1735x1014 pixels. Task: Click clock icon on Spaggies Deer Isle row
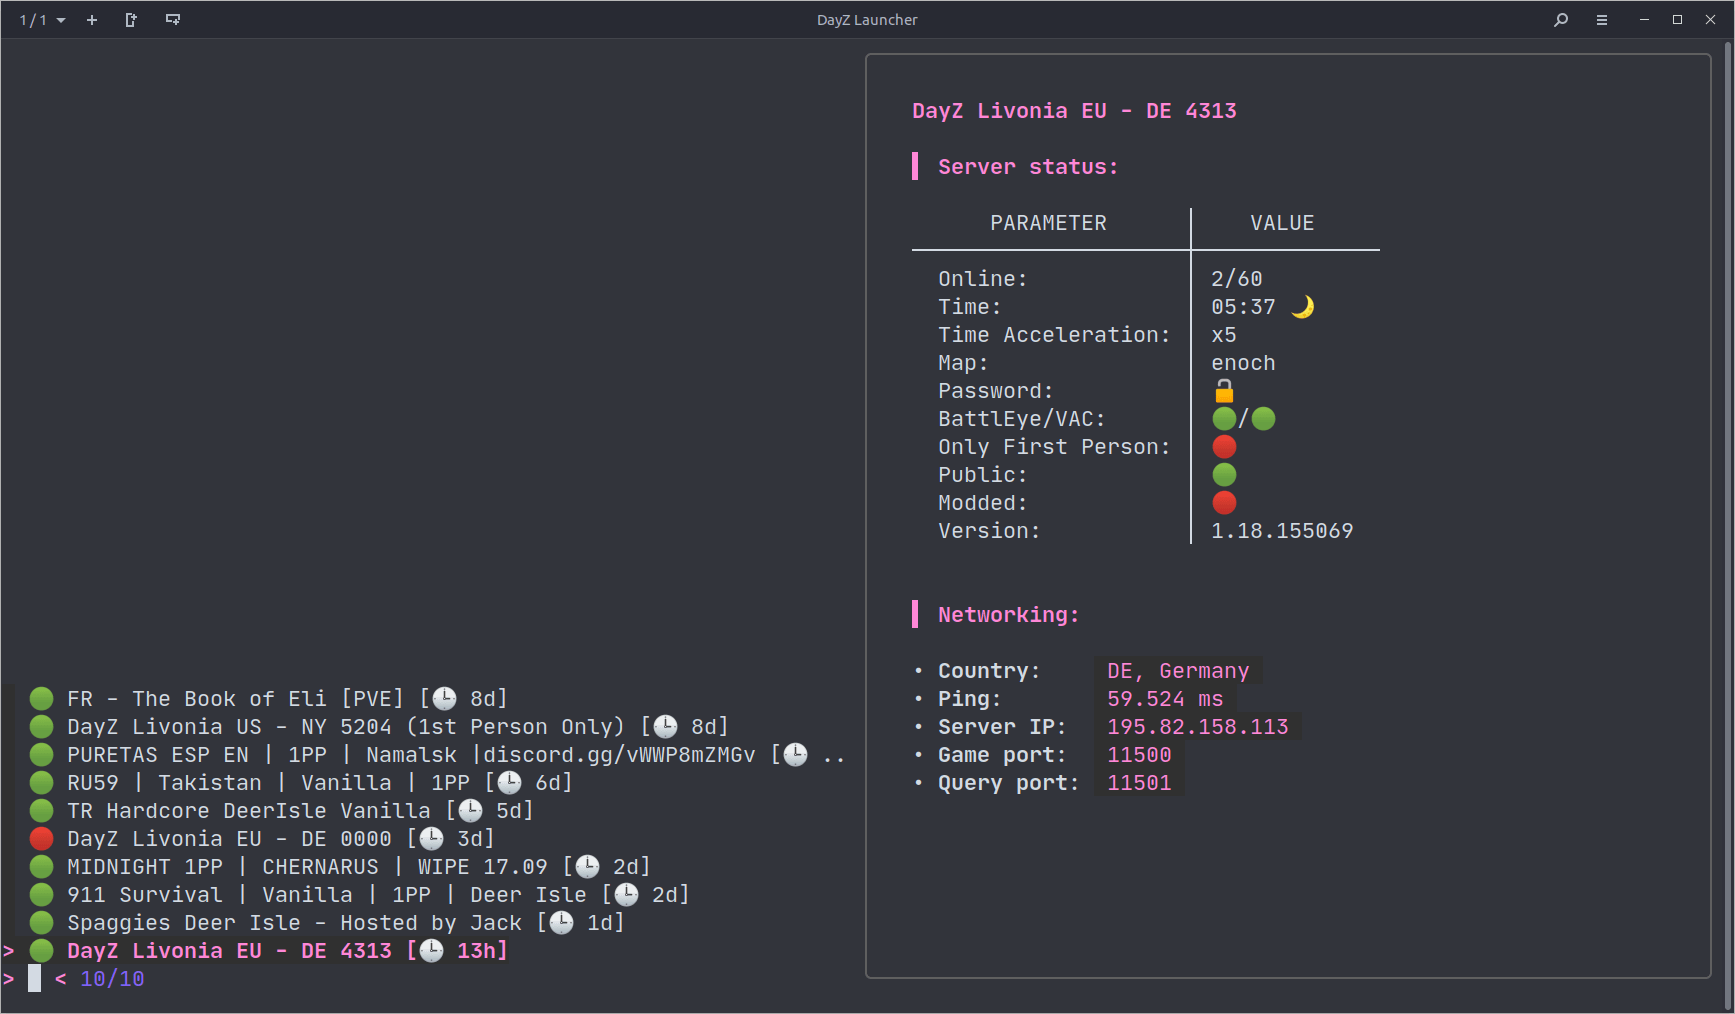point(562,922)
